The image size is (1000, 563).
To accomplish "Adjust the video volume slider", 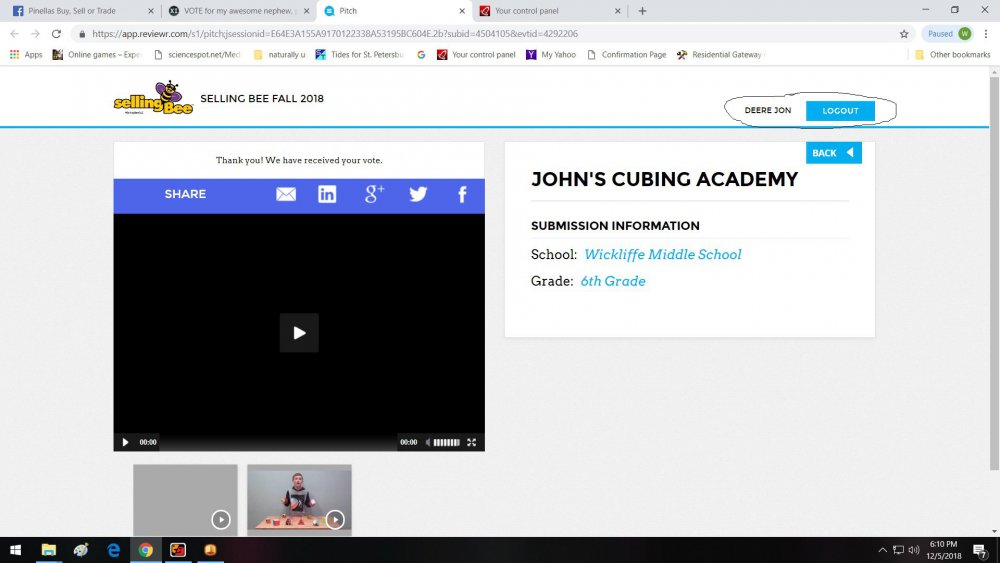I will [447, 442].
